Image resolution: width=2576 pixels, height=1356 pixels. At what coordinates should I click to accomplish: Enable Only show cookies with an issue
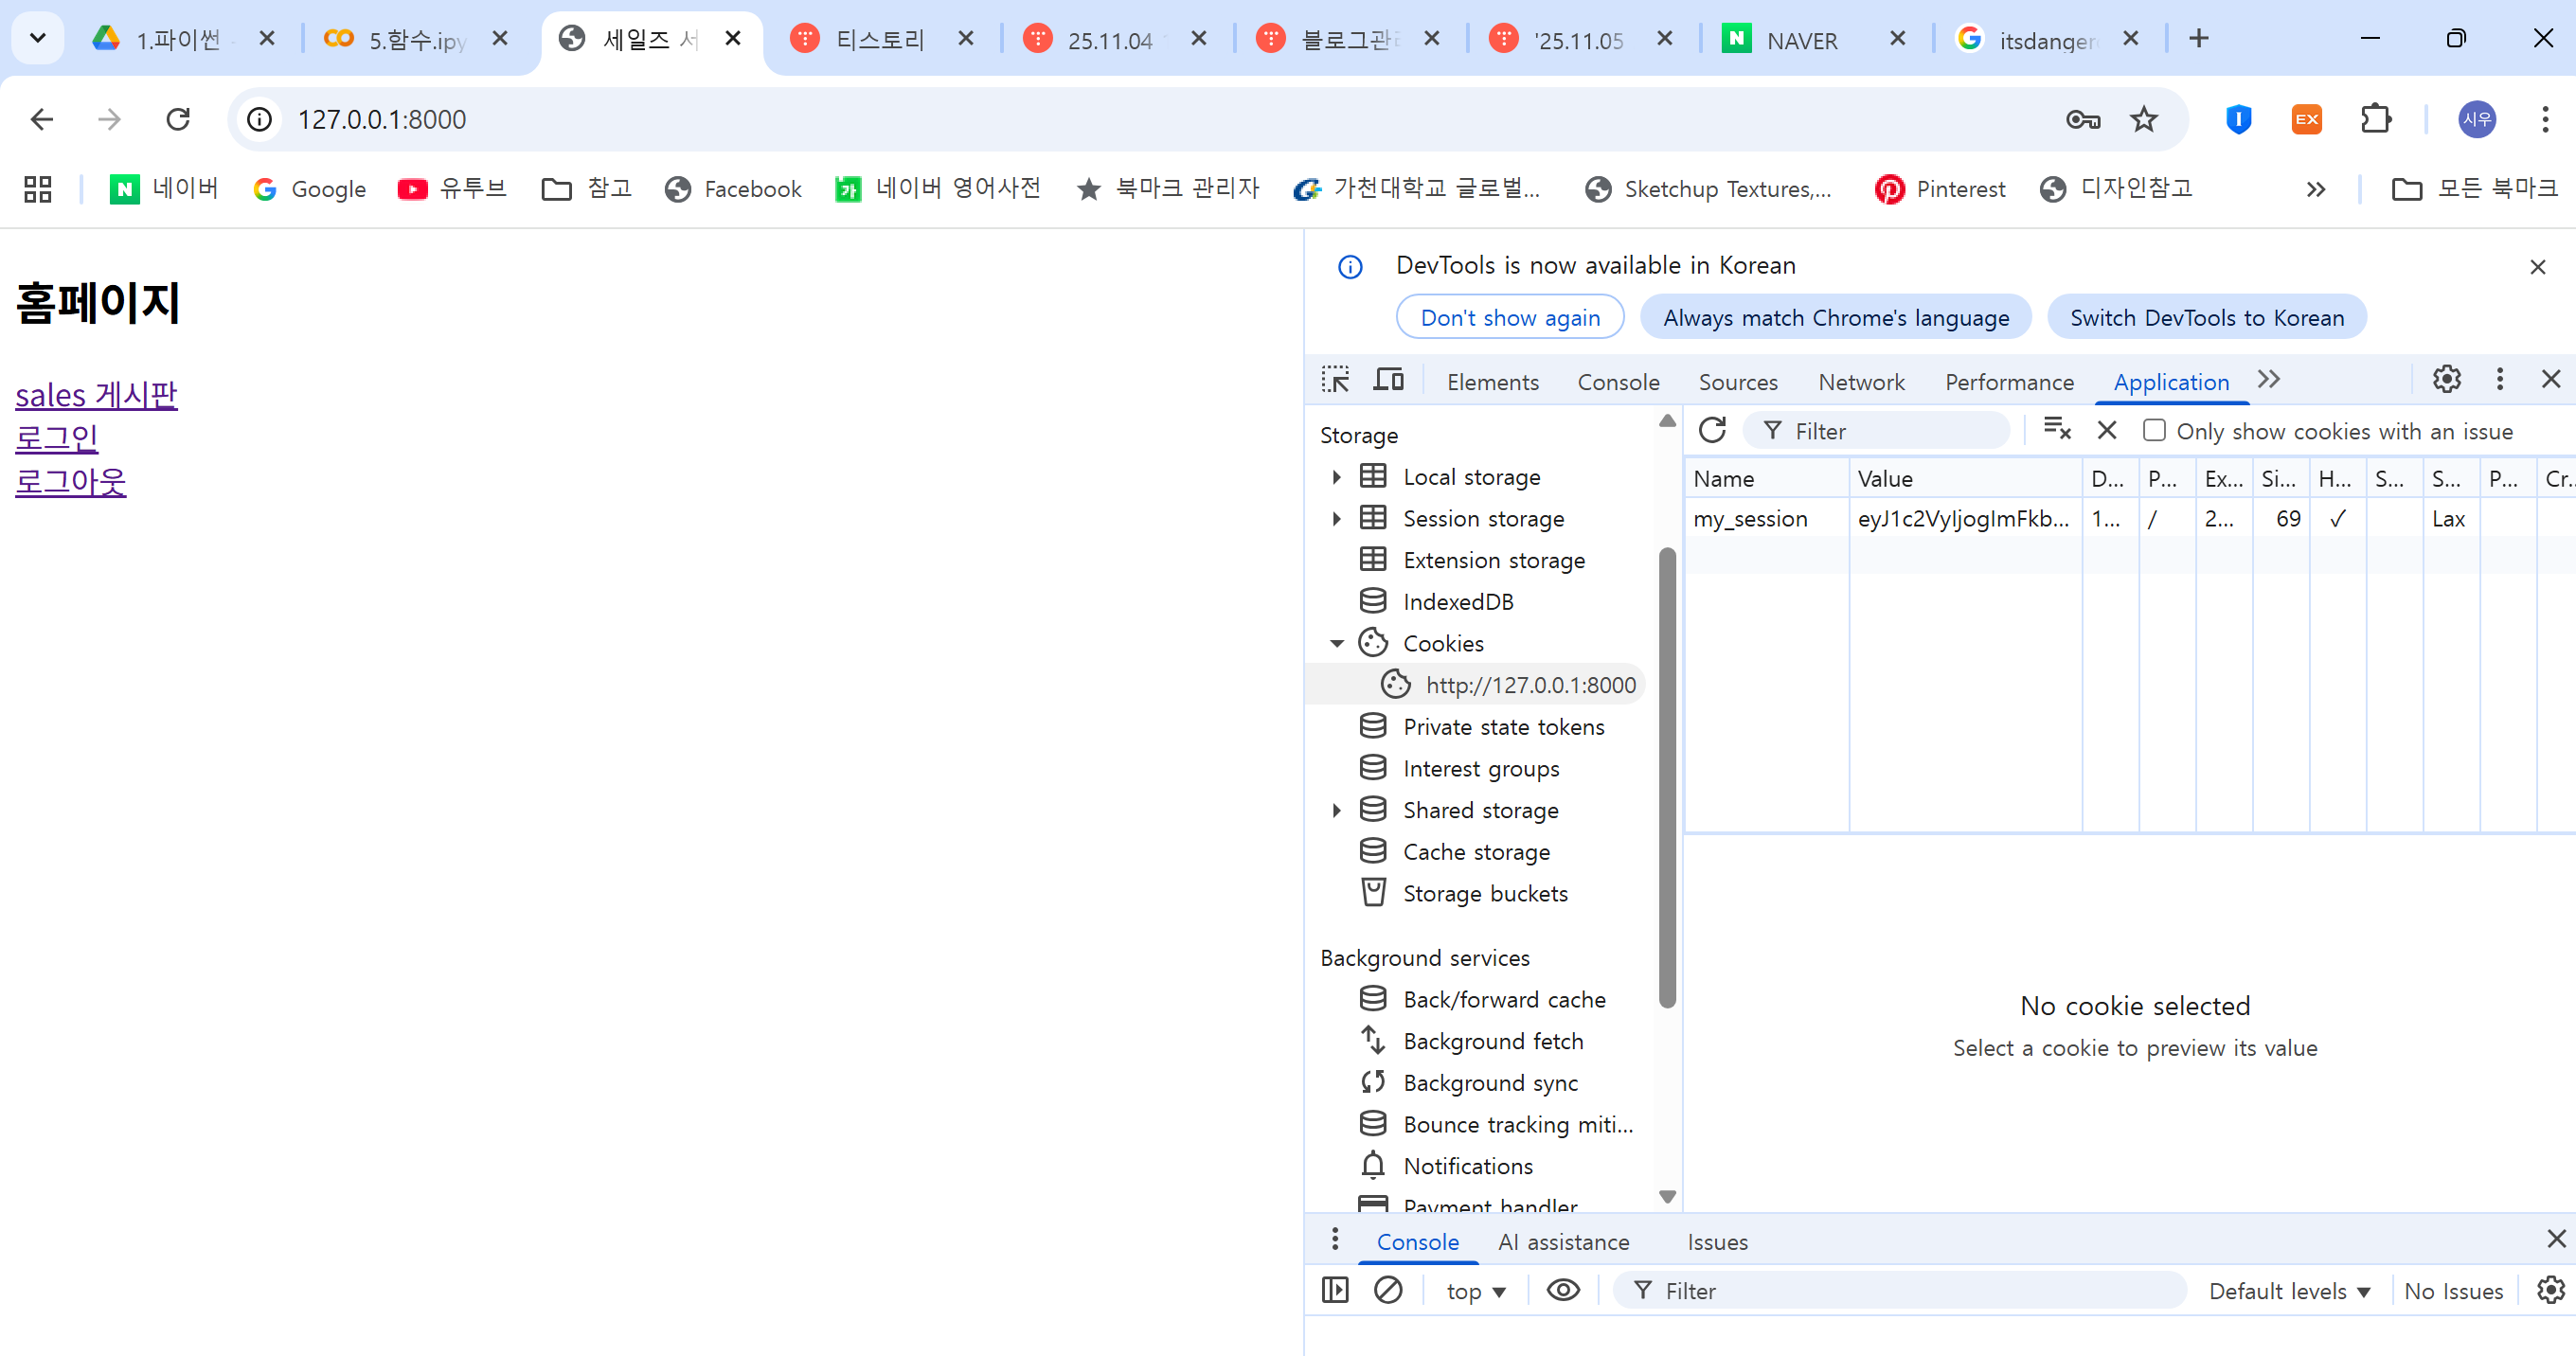coord(2154,430)
